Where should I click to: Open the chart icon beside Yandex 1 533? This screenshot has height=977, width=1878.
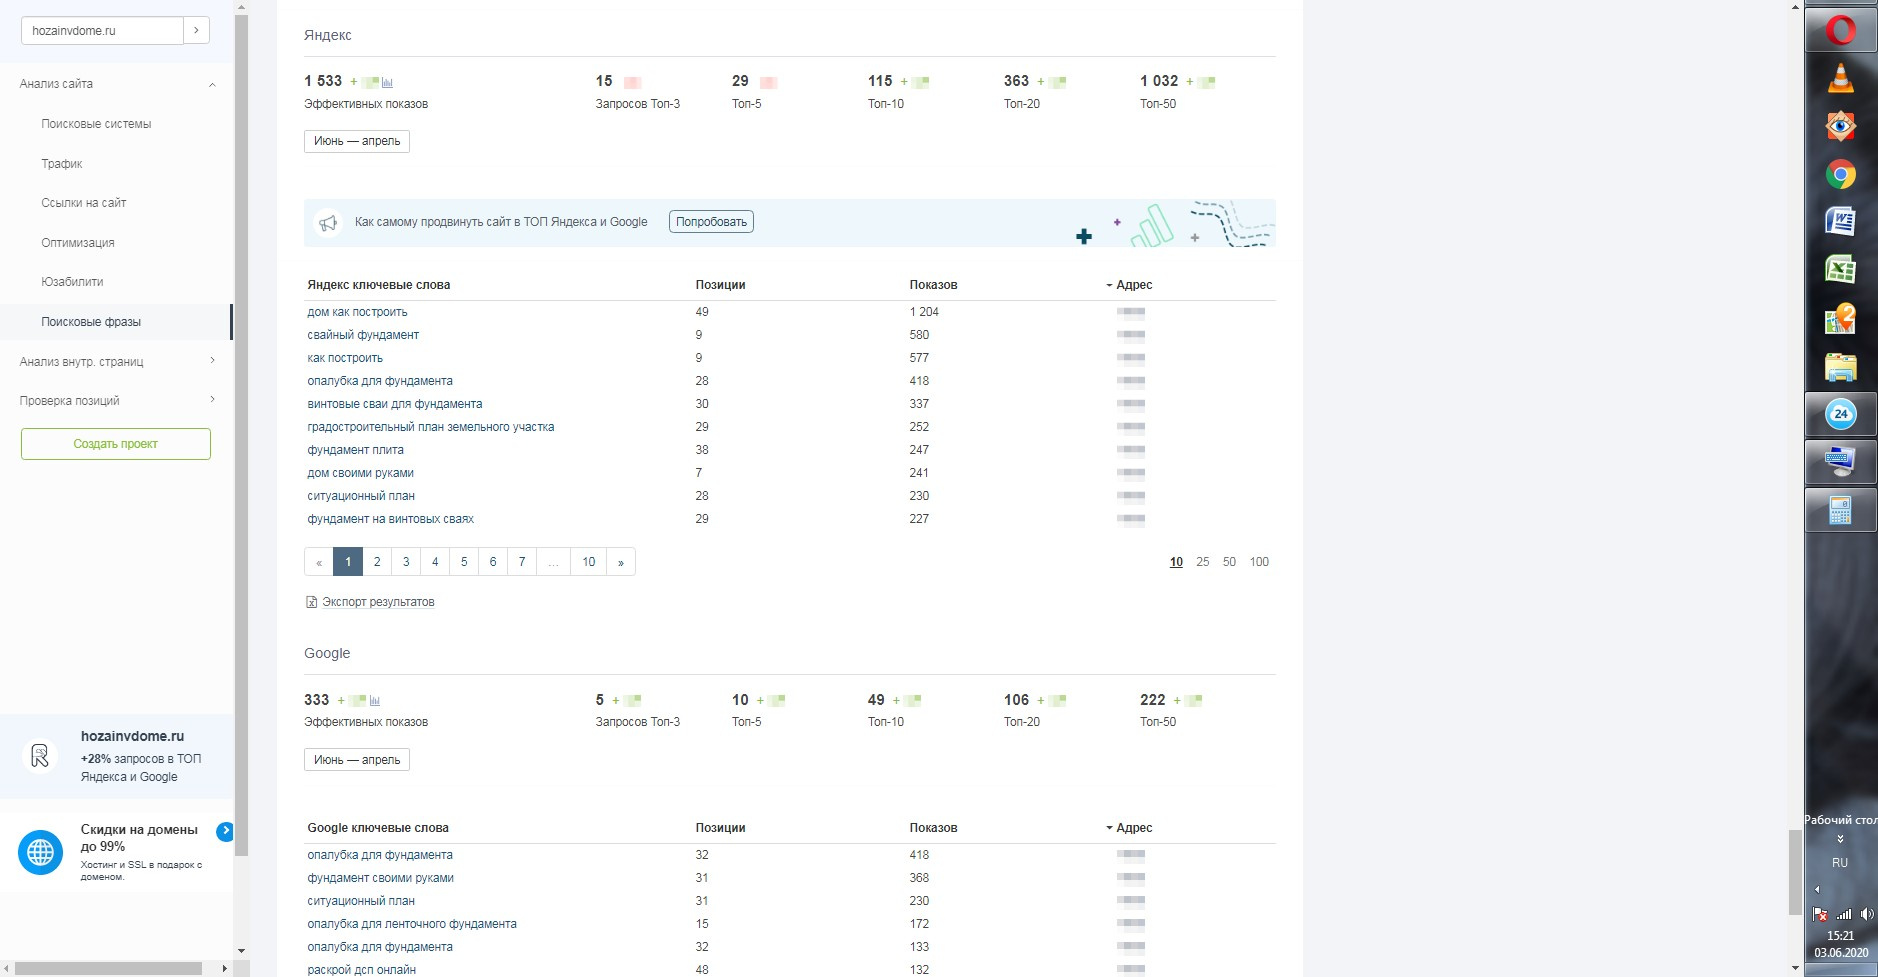coord(388,82)
